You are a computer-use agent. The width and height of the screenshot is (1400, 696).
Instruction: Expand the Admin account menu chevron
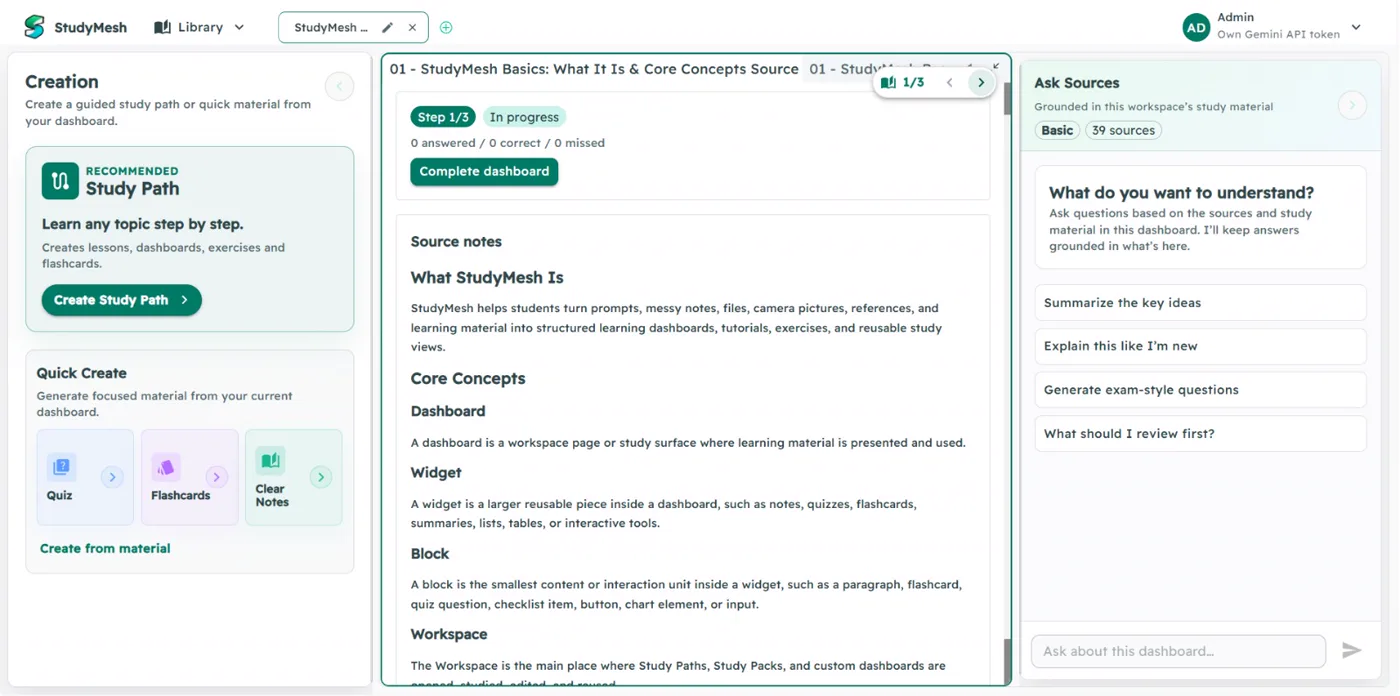tap(1356, 28)
